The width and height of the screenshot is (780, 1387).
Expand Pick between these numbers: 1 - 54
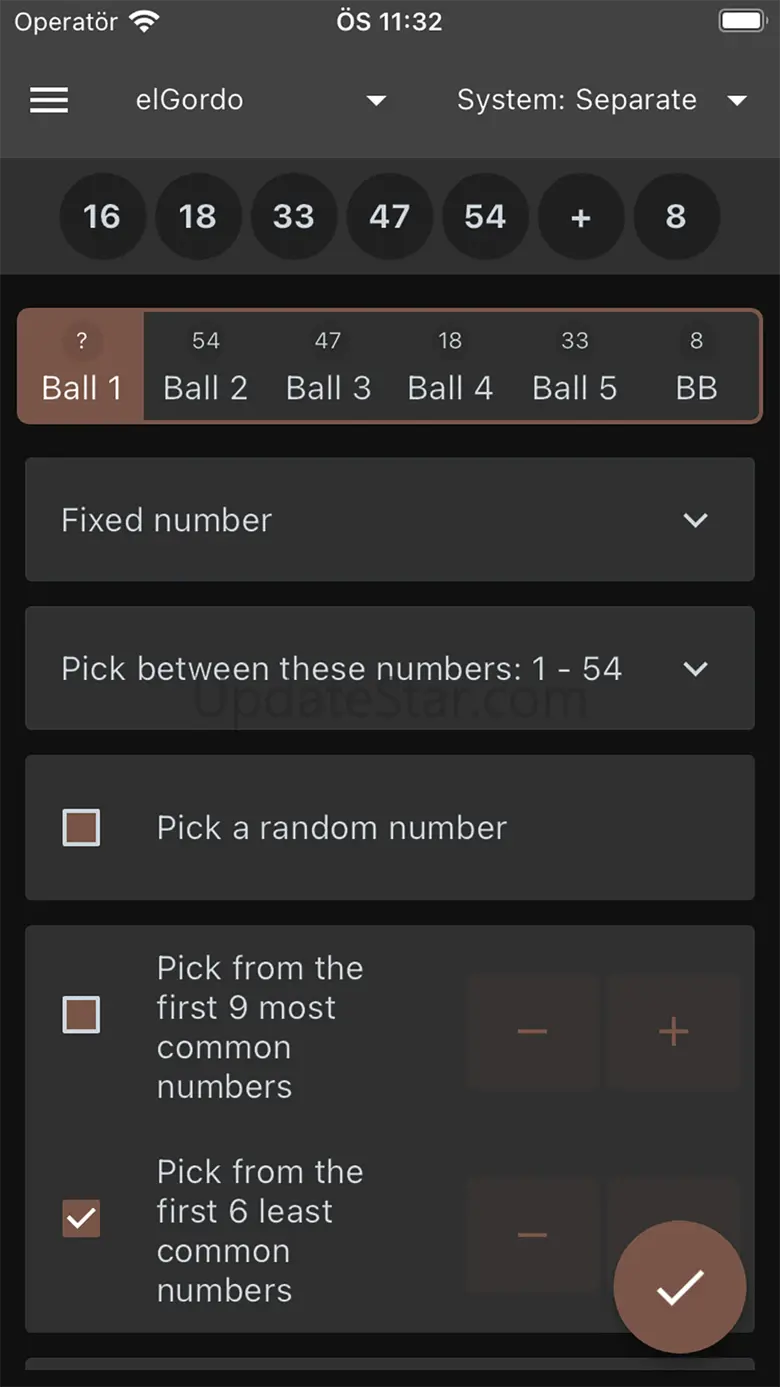390,668
